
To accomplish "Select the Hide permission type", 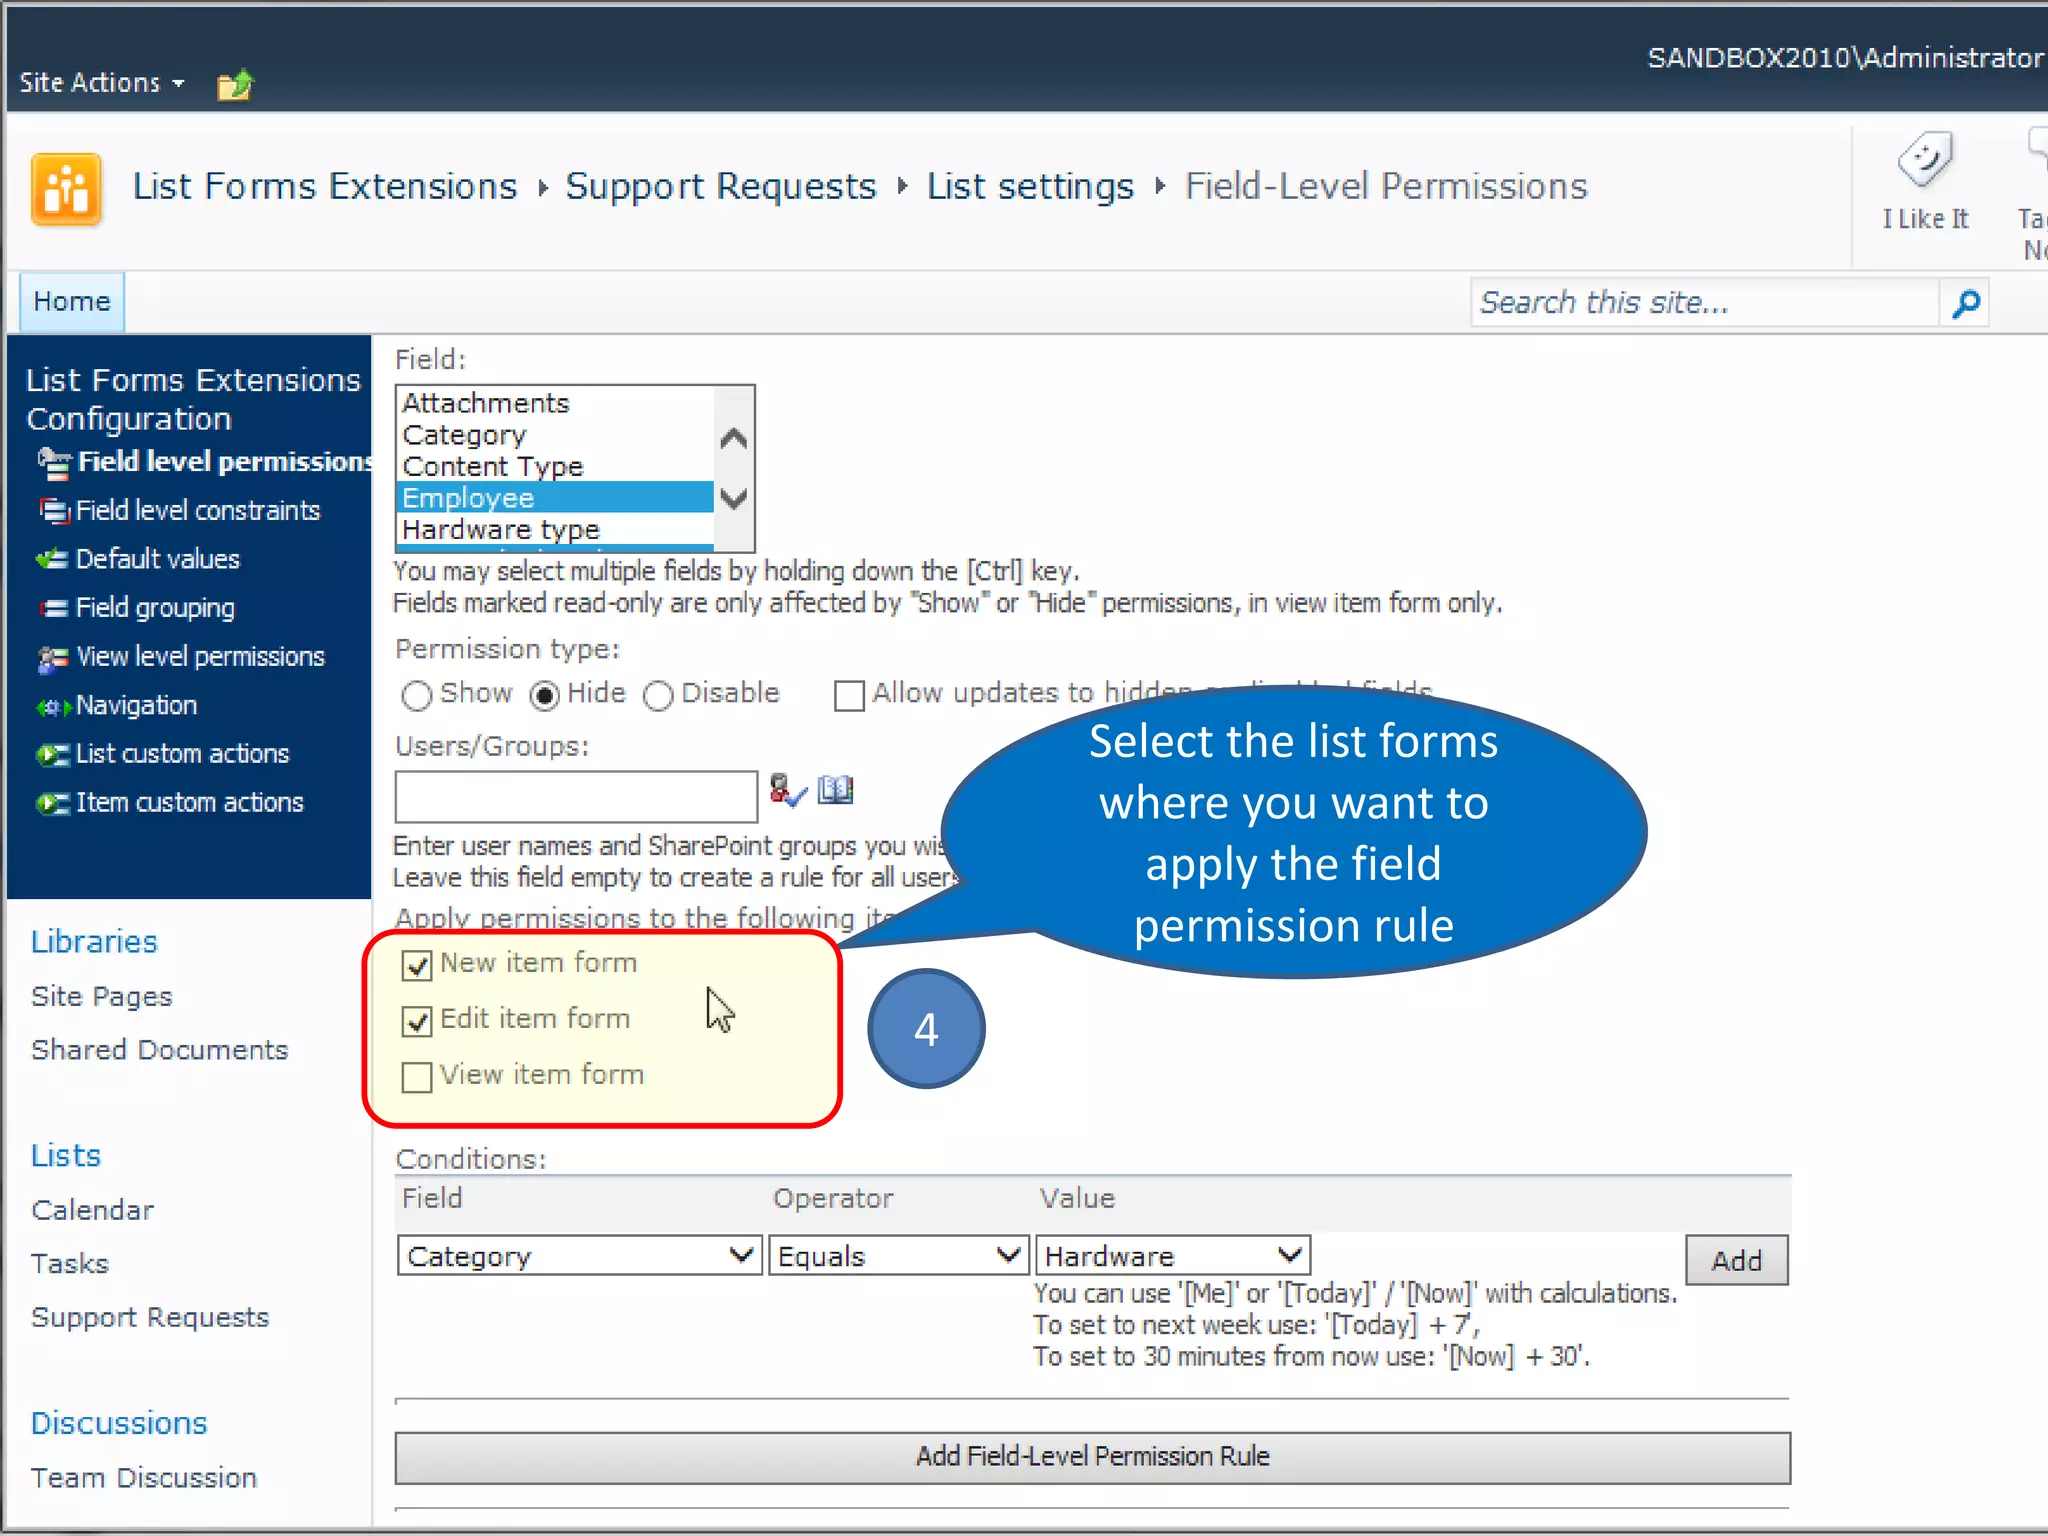I will (x=544, y=695).
